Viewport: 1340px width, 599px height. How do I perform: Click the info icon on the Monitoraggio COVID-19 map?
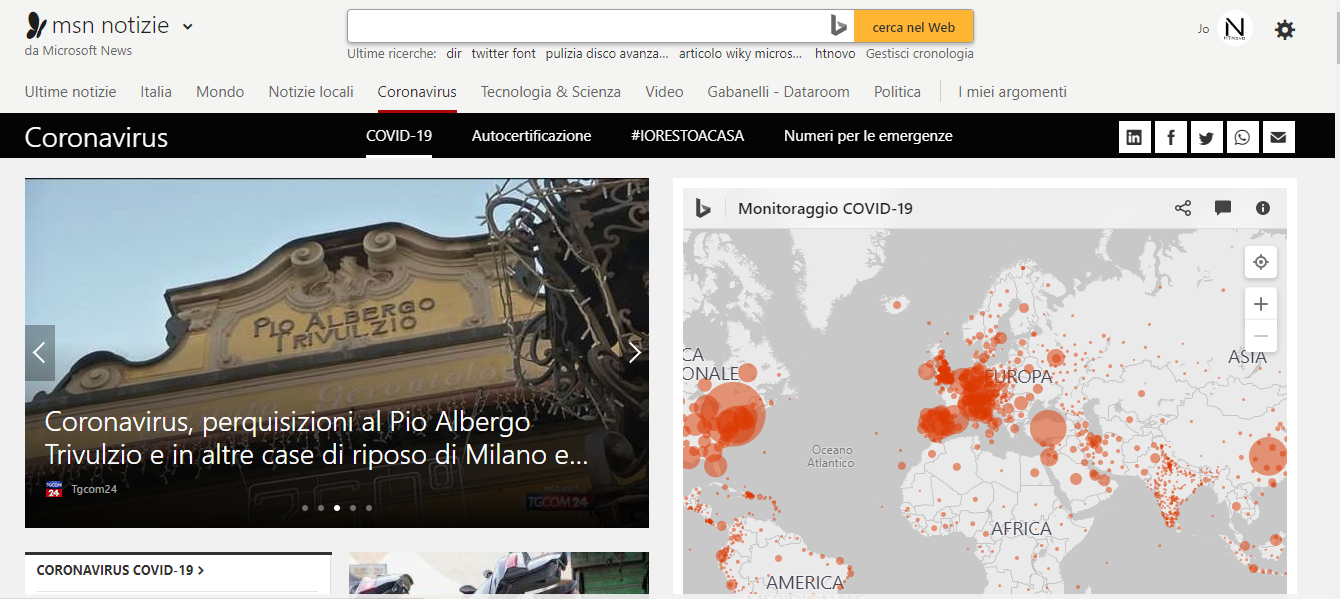pyautogui.click(x=1262, y=208)
